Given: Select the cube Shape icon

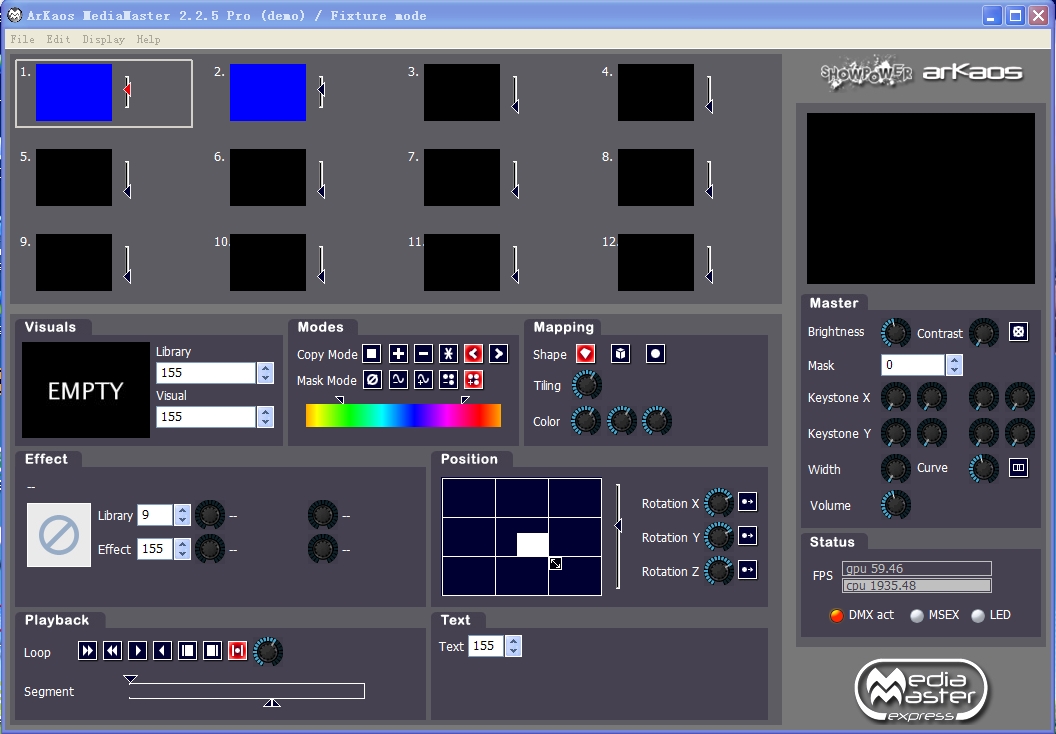Looking at the screenshot, I should pyautogui.click(x=620, y=354).
